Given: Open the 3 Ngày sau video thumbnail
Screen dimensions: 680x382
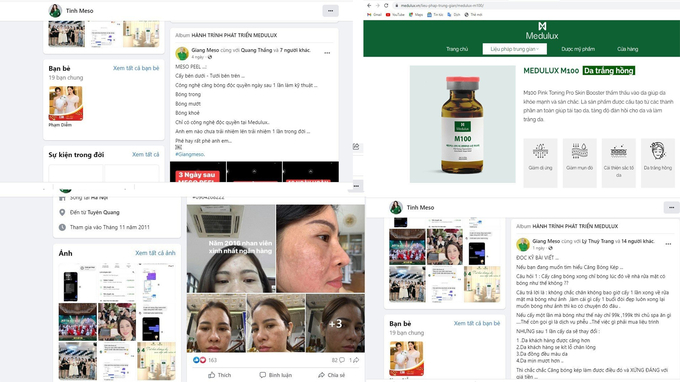Looking at the screenshot, I should point(198,172).
